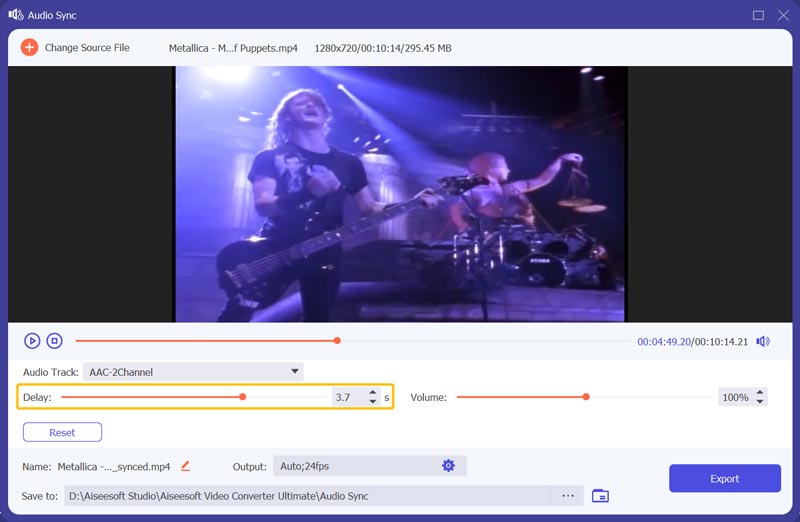Image resolution: width=800 pixels, height=522 pixels.
Task: Click the Volume percentage field showing 100%
Action: pos(735,397)
